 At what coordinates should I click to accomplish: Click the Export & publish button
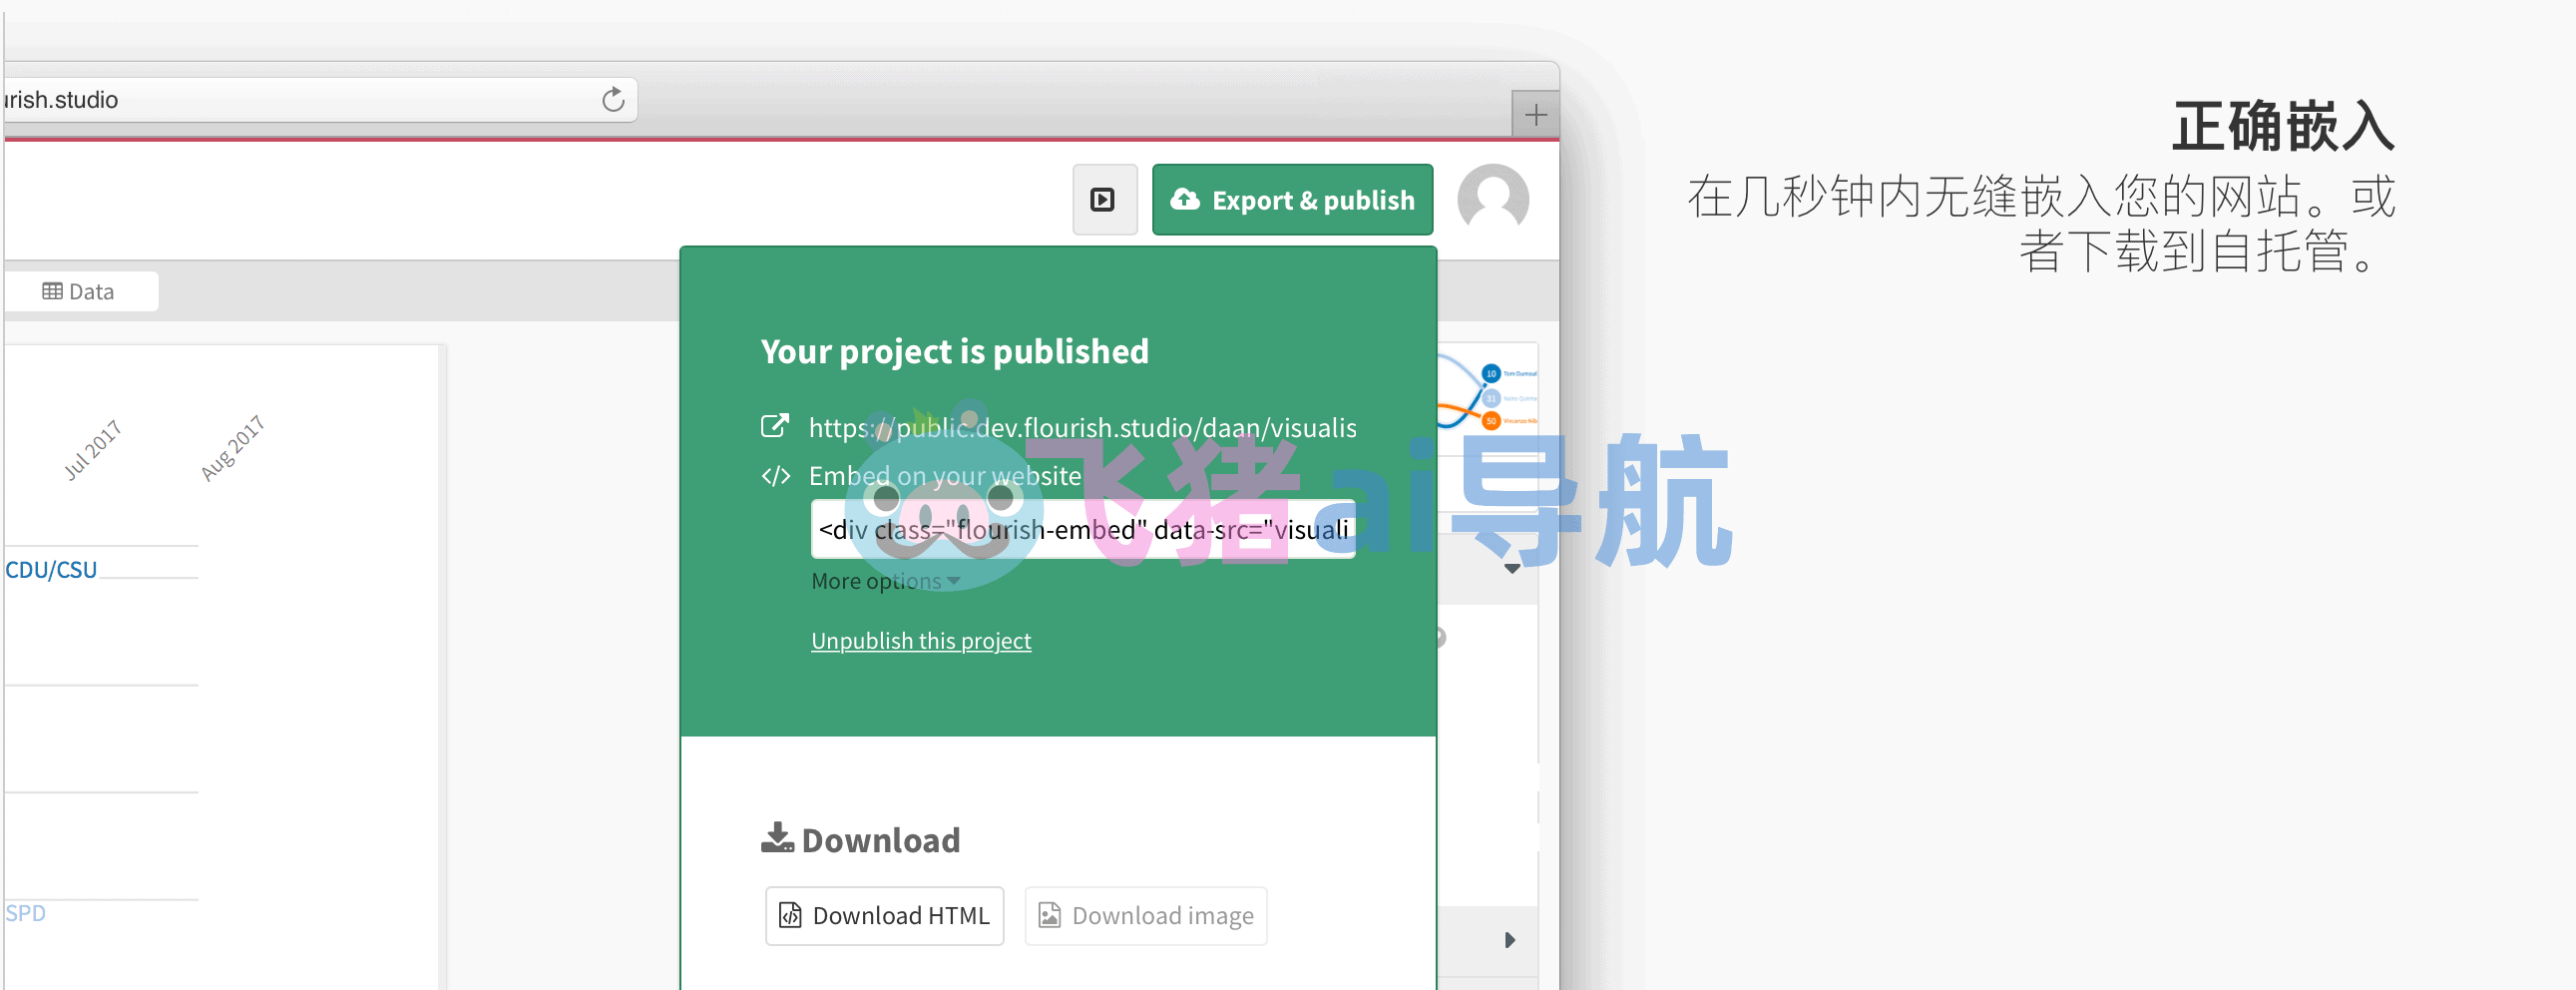1292,200
